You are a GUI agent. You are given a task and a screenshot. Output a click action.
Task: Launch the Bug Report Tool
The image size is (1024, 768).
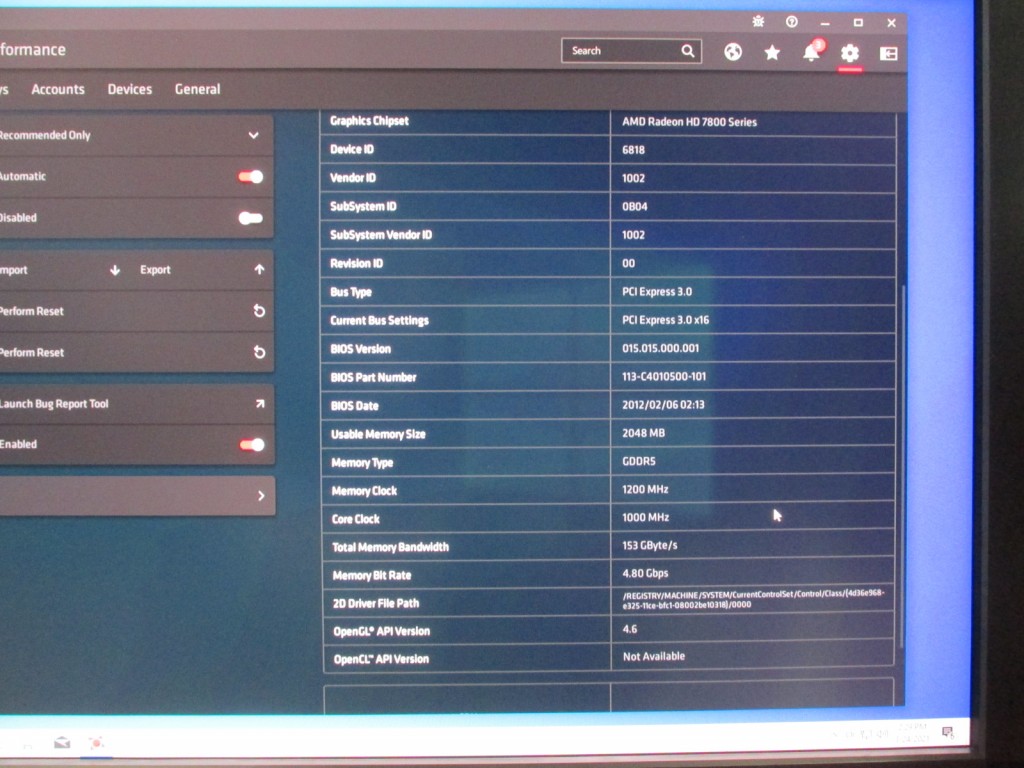click(x=136, y=404)
